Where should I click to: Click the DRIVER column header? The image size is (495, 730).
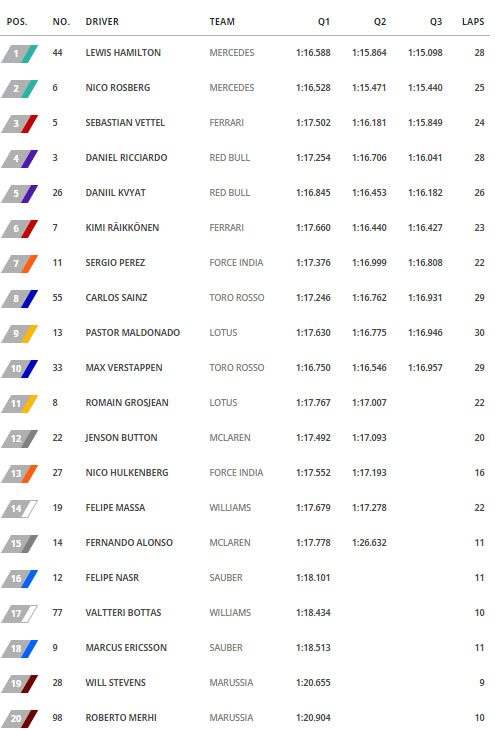102,21
